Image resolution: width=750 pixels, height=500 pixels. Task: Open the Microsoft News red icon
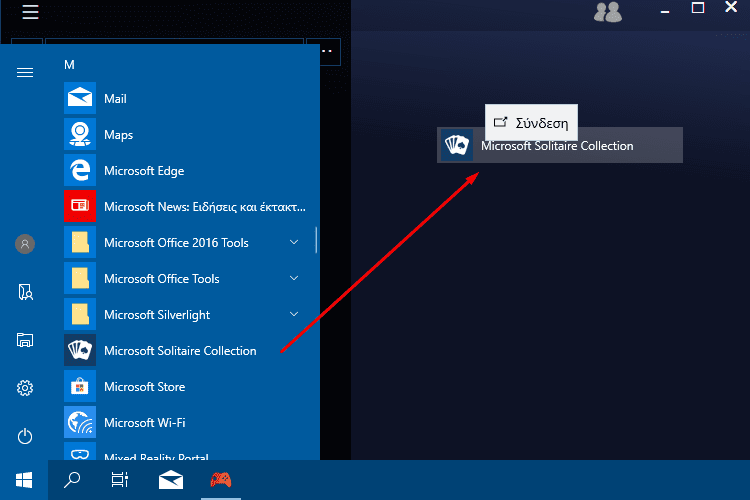tap(80, 206)
